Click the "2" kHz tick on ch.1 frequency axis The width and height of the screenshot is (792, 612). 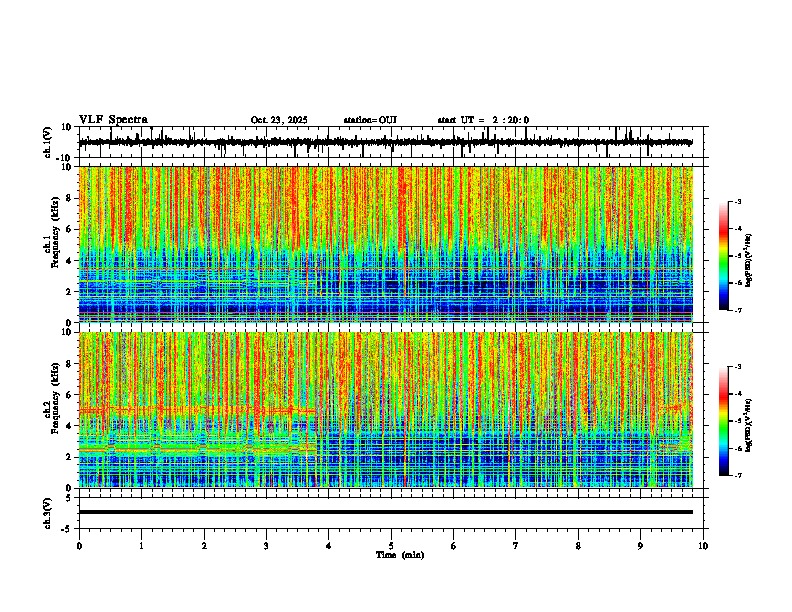coord(70,292)
